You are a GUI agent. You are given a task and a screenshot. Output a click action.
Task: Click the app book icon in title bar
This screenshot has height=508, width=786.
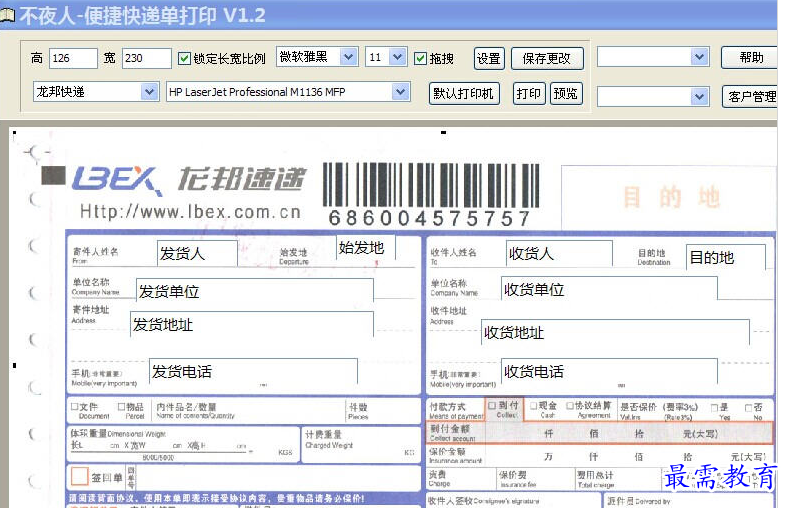click(x=7, y=15)
